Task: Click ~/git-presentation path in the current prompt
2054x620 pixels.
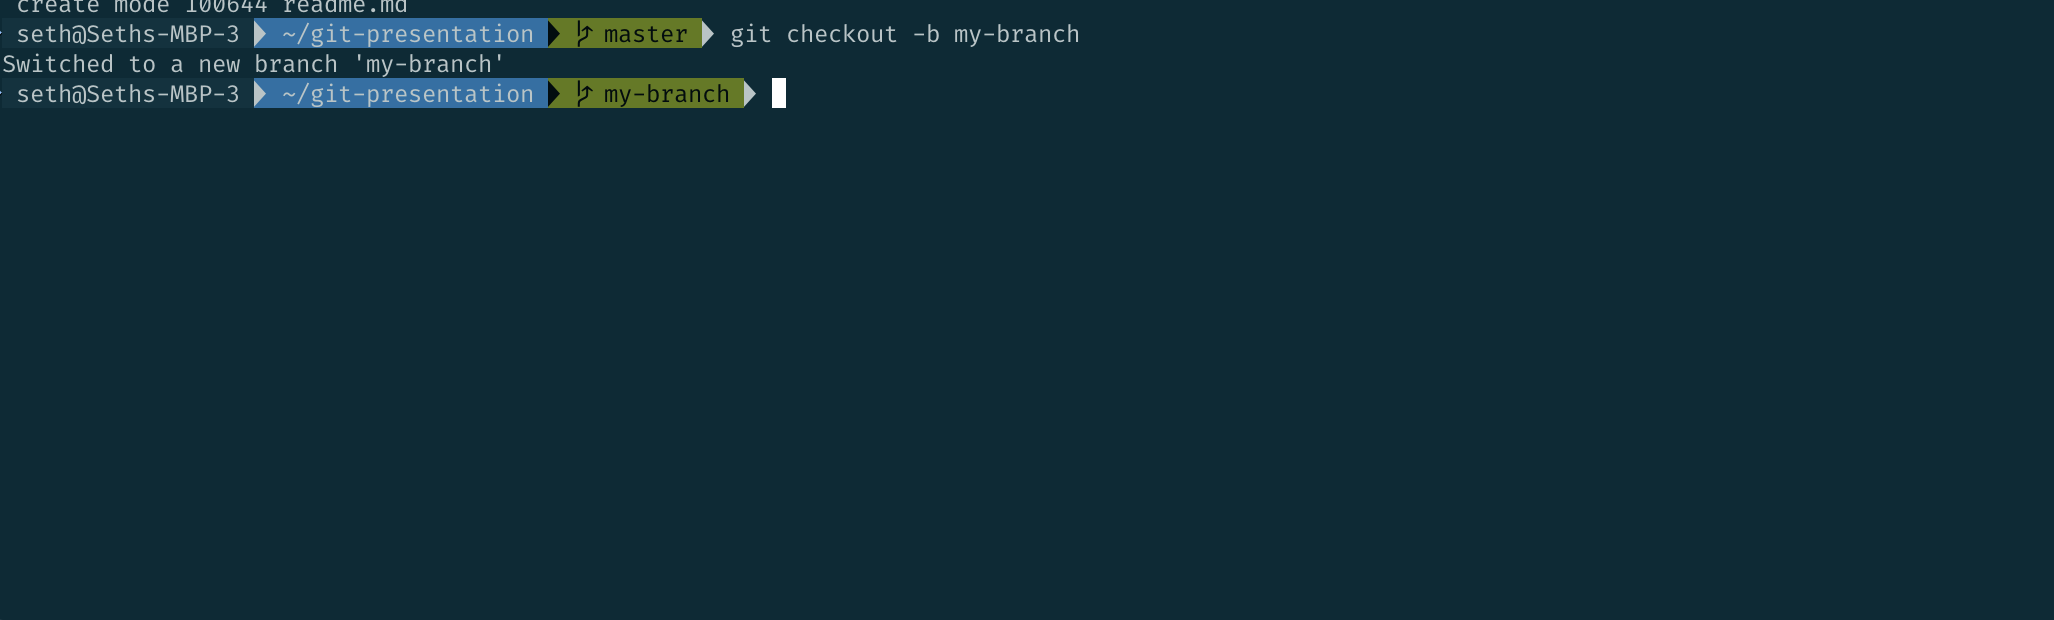Action: tap(408, 94)
